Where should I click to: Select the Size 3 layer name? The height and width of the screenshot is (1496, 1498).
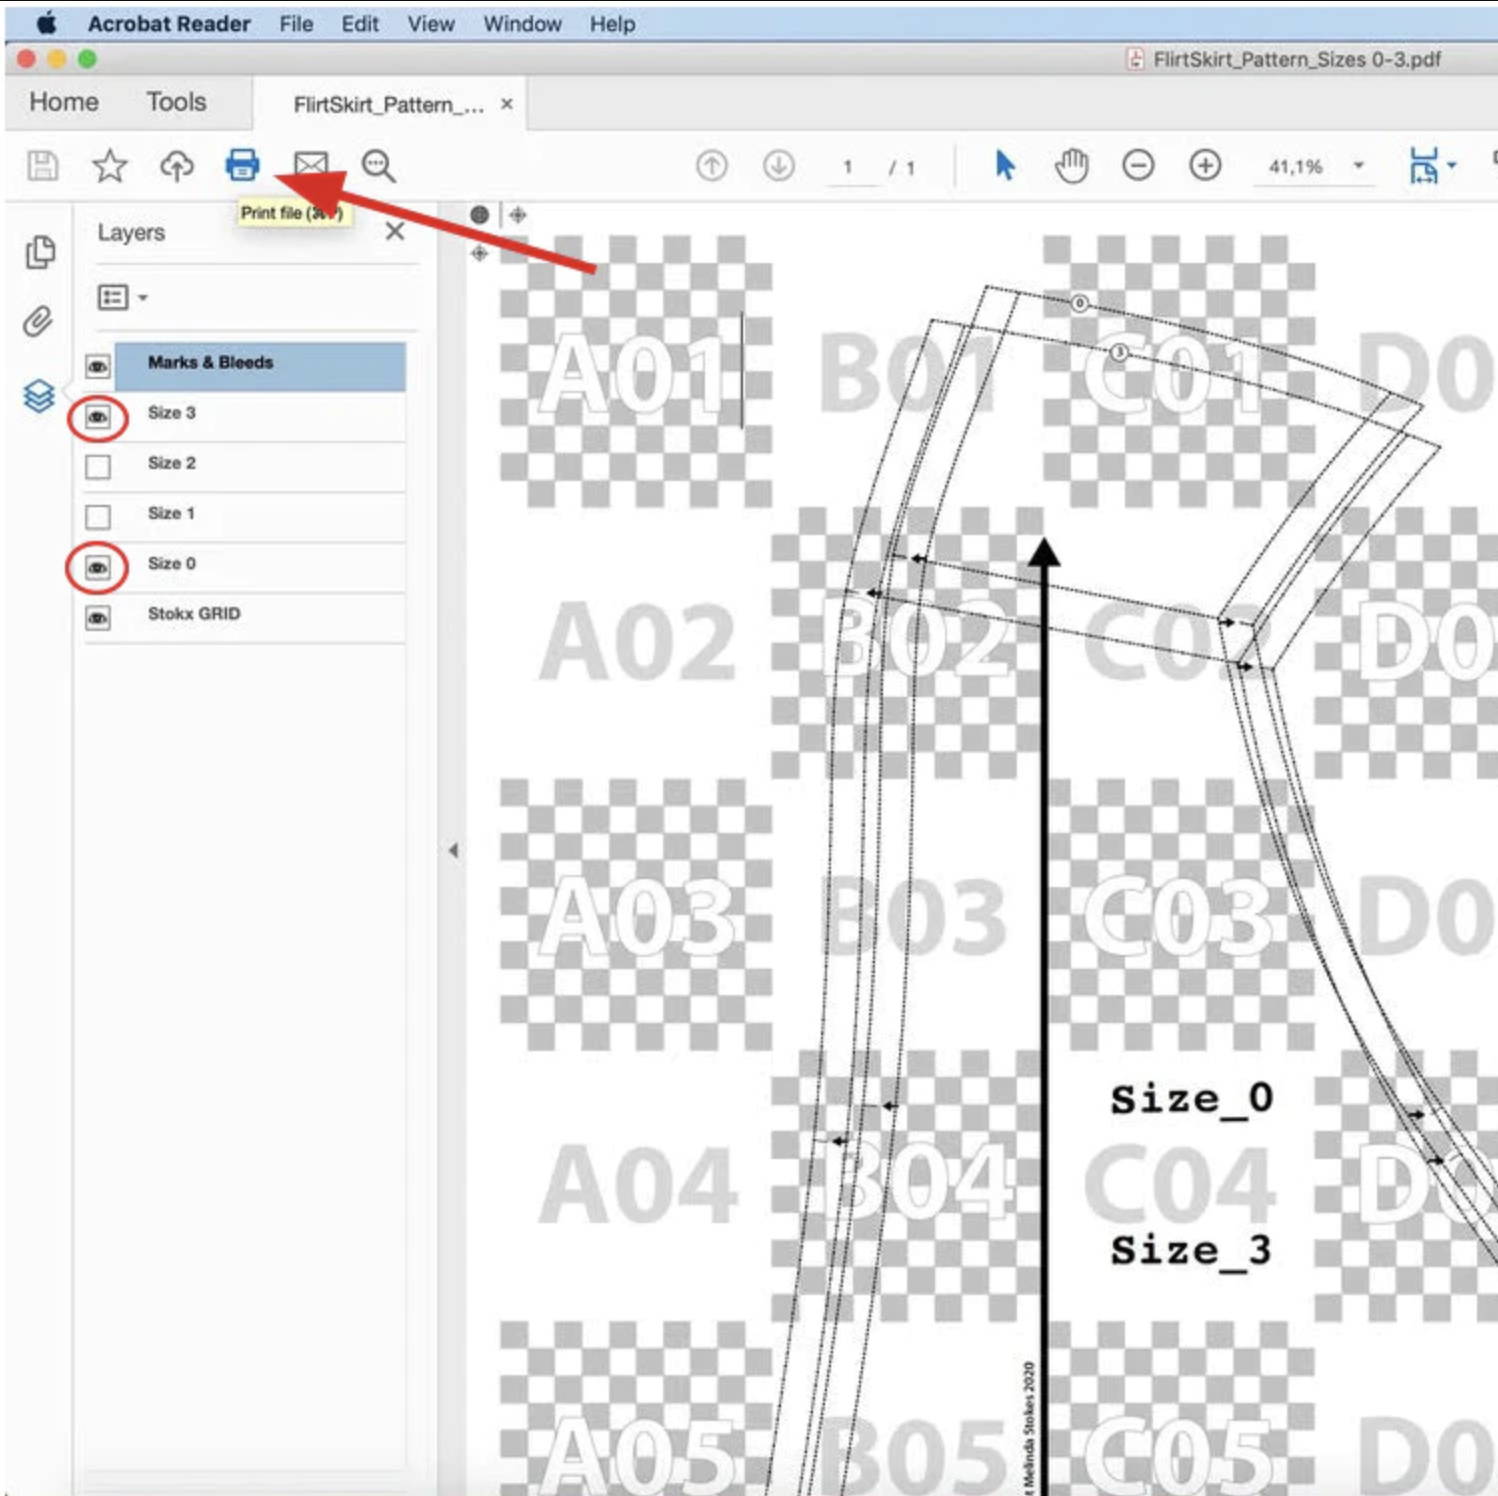pyautogui.click(x=172, y=412)
